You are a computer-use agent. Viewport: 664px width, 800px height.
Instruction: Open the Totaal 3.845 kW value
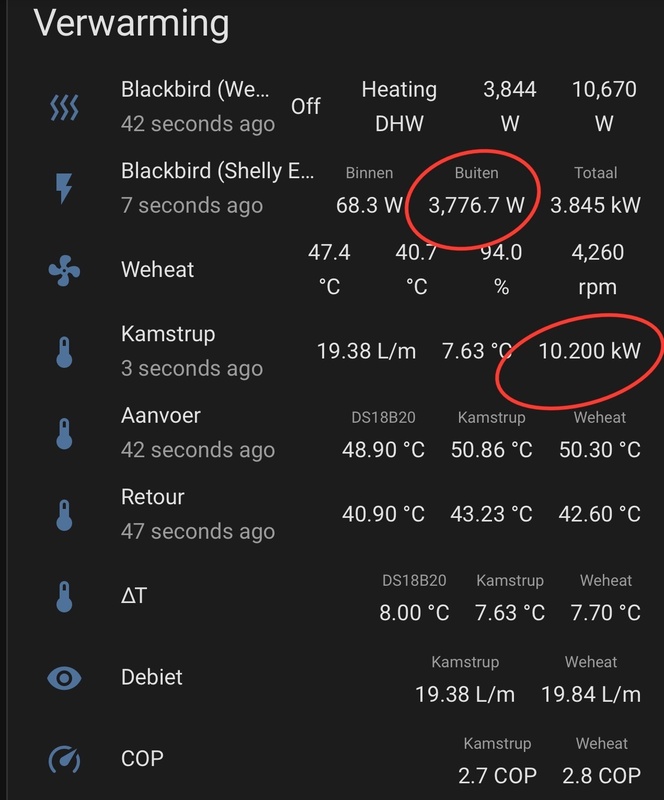click(596, 206)
